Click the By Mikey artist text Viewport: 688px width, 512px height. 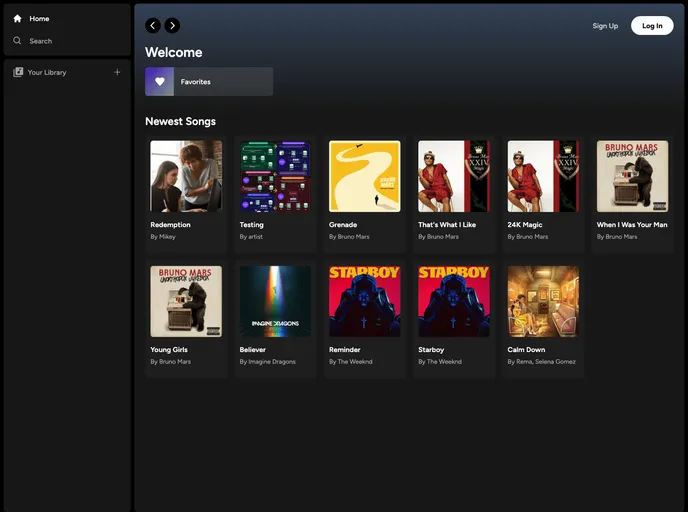click(x=163, y=236)
